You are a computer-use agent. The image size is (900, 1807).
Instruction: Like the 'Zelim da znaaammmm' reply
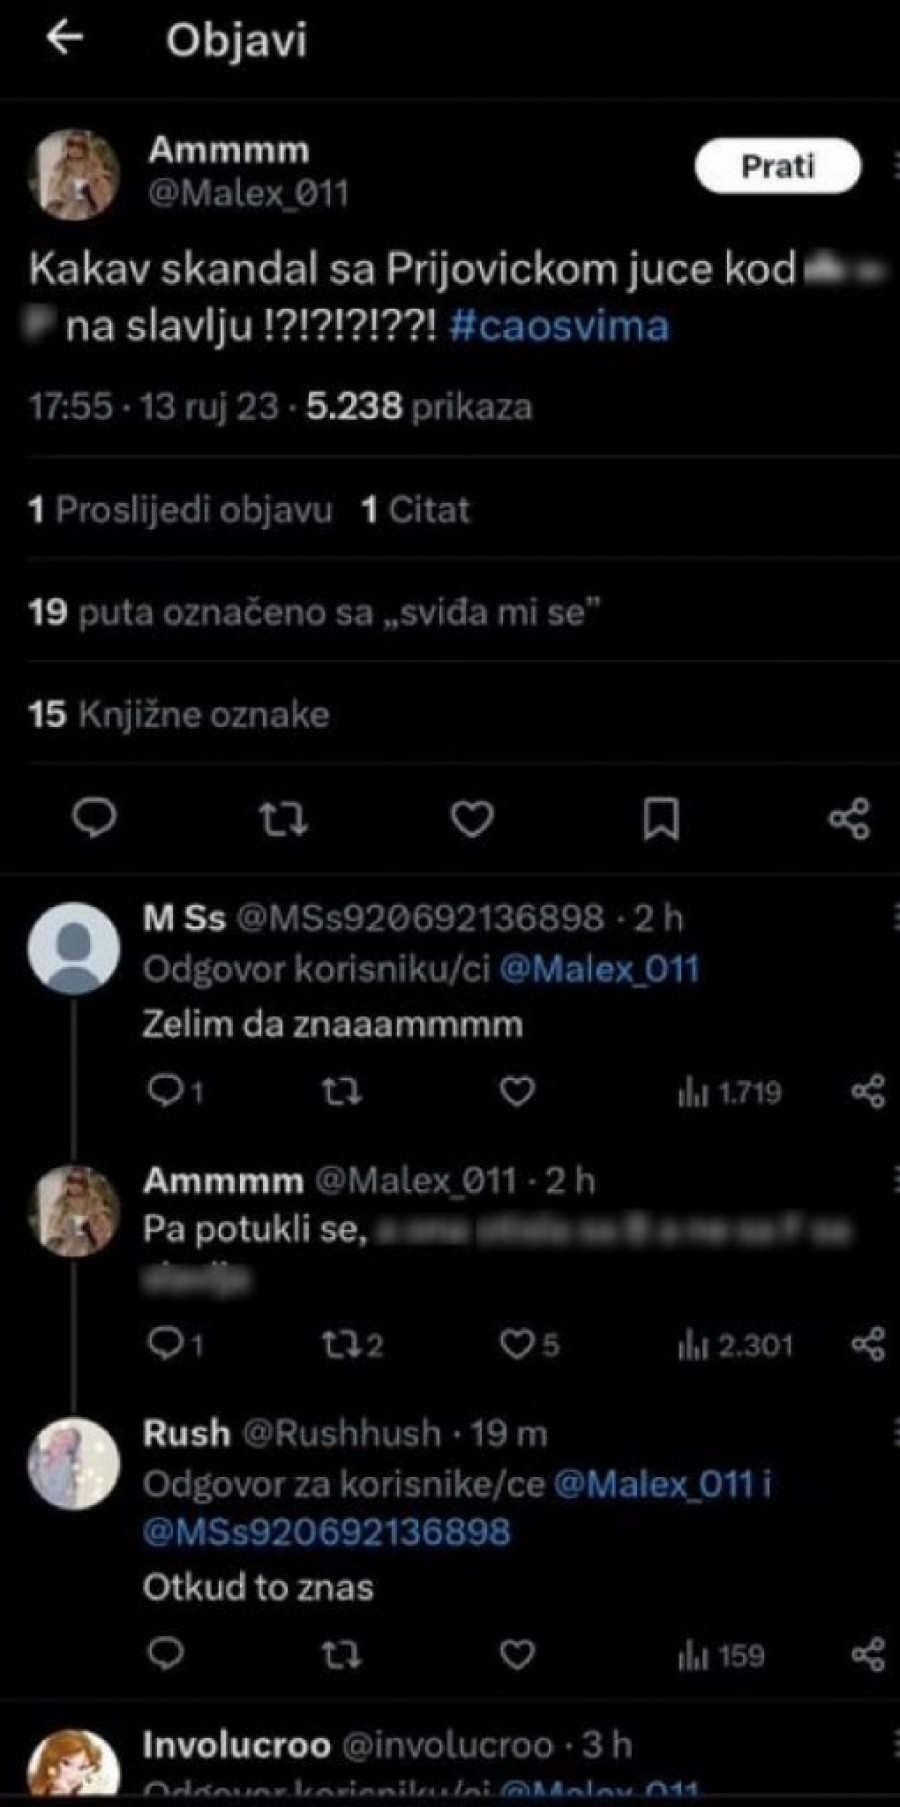(x=517, y=1091)
